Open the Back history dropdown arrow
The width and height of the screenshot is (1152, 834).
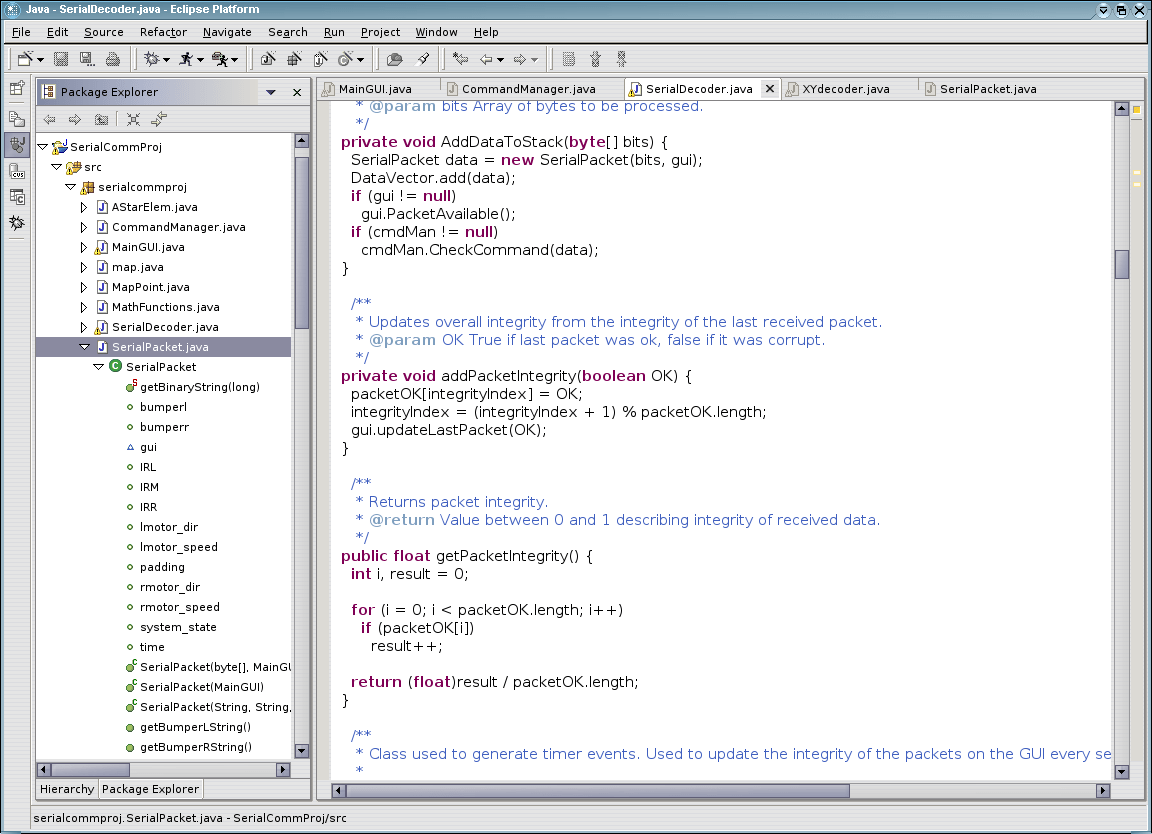coord(501,60)
